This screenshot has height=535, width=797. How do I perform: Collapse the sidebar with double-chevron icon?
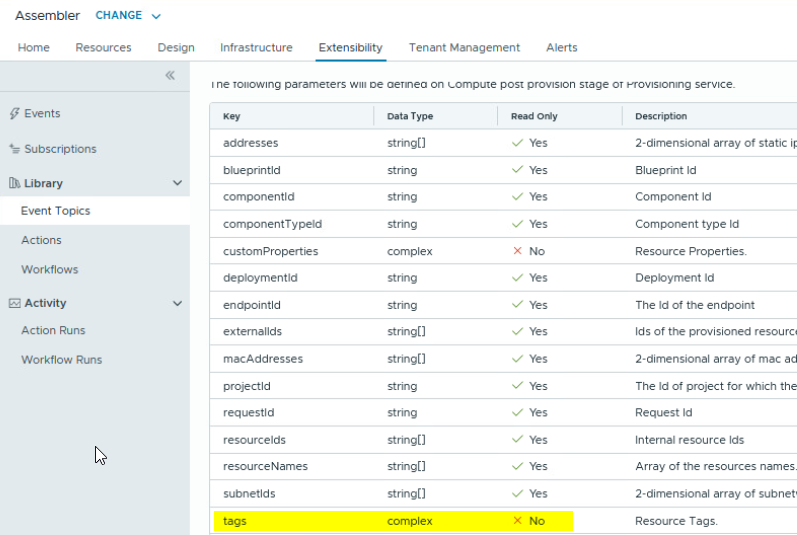point(170,76)
